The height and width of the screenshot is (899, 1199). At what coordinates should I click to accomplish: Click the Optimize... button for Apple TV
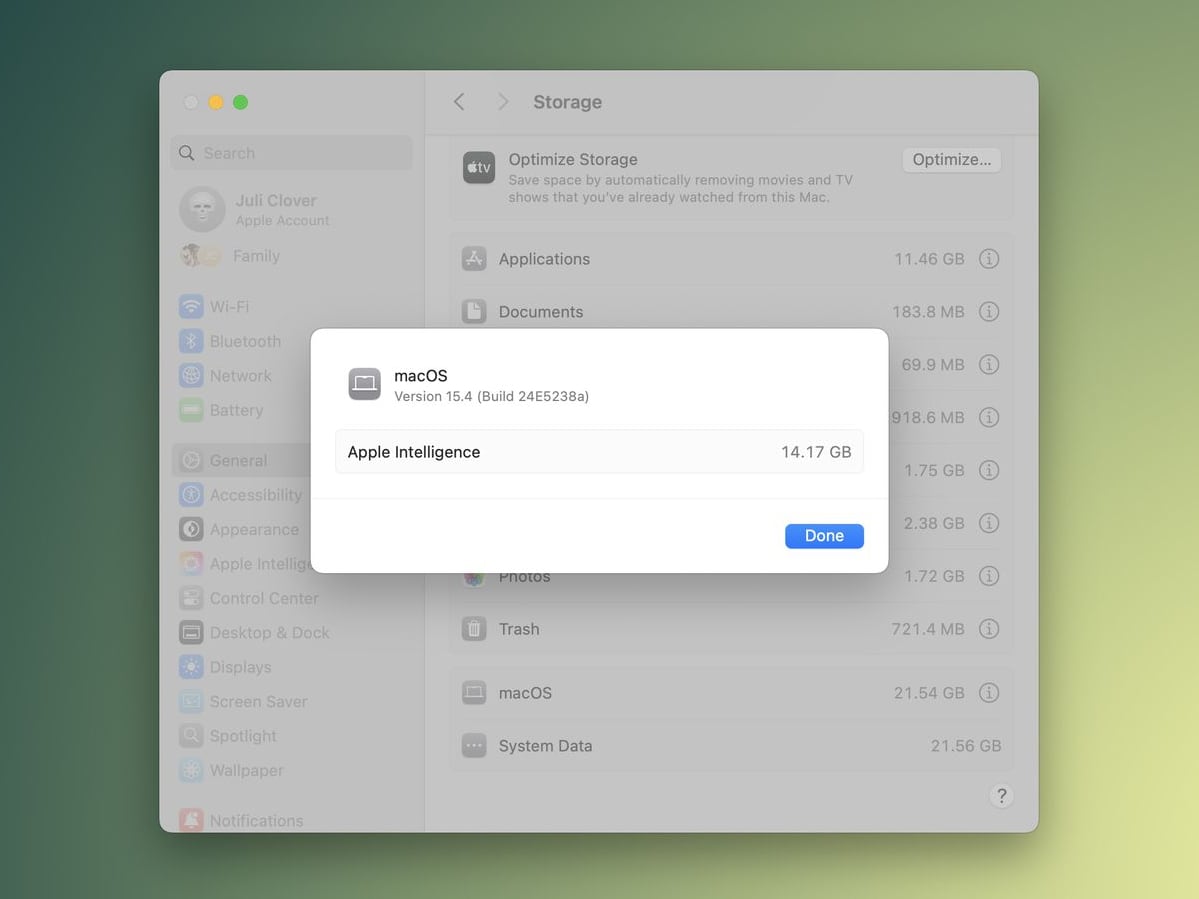point(951,160)
